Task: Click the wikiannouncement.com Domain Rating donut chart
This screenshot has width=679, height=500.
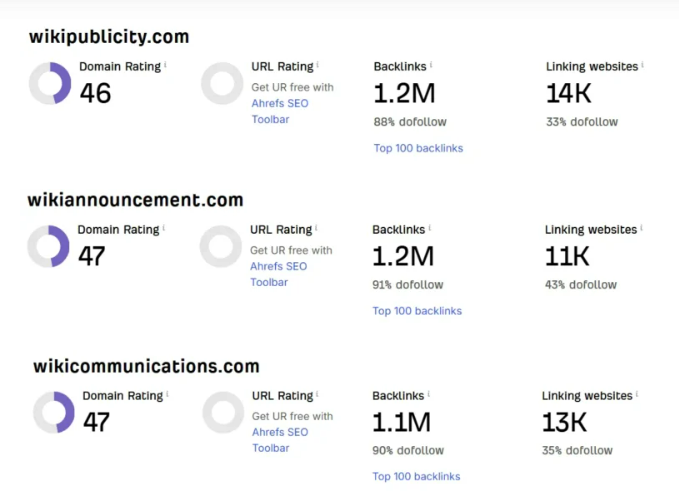Action: pyautogui.click(x=48, y=246)
